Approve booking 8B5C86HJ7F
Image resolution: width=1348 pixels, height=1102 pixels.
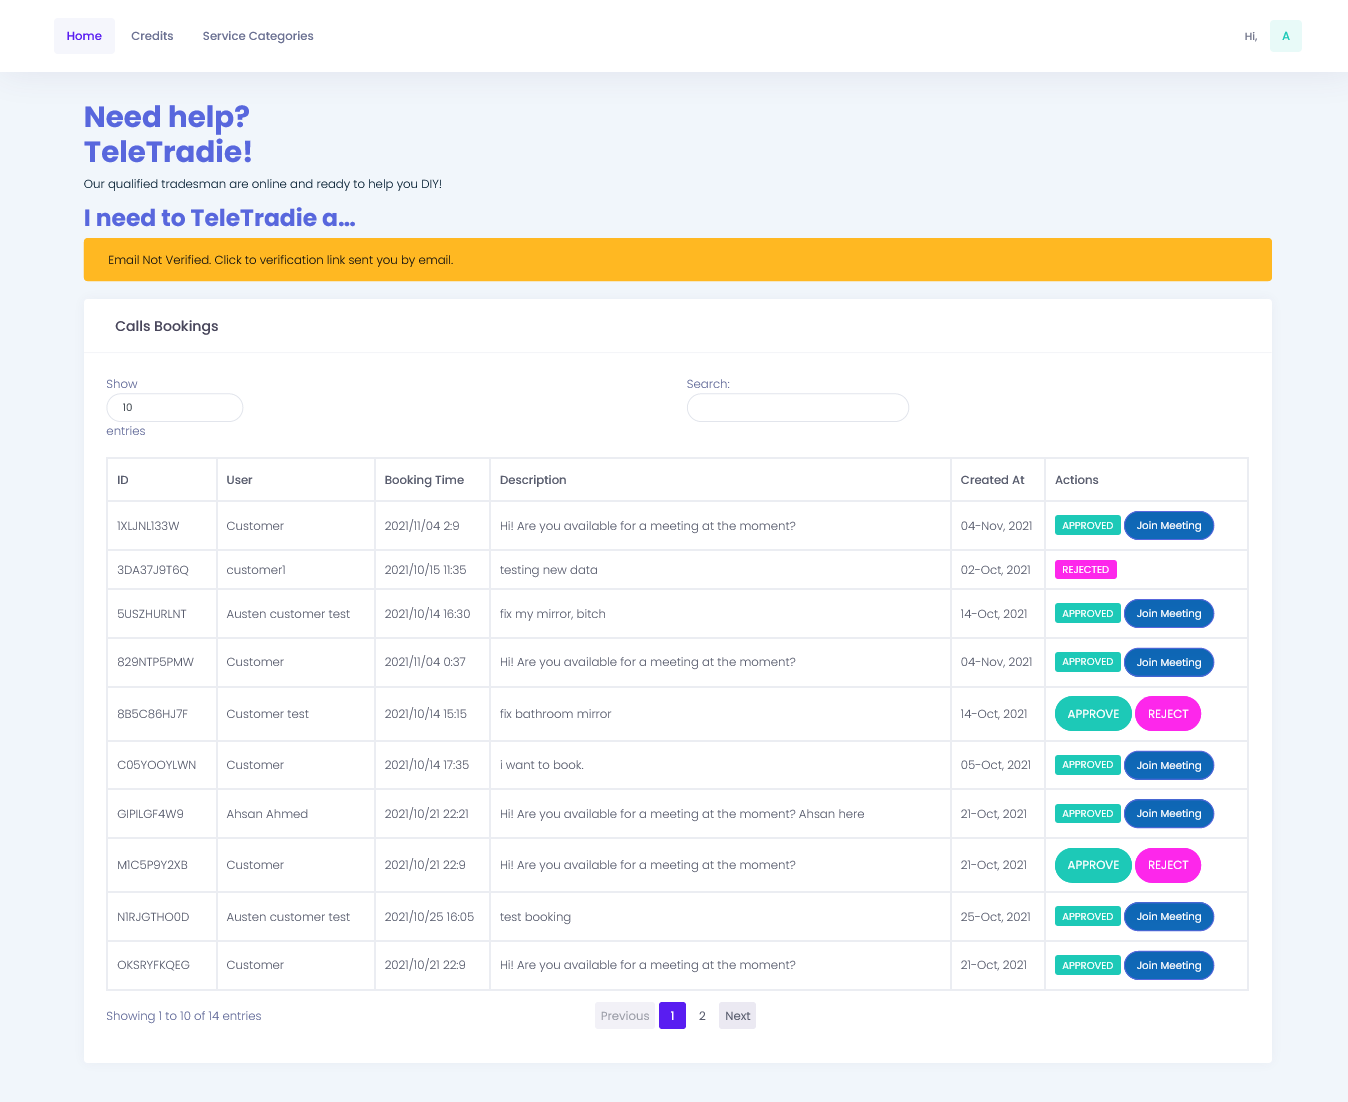(x=1092, y=714)
